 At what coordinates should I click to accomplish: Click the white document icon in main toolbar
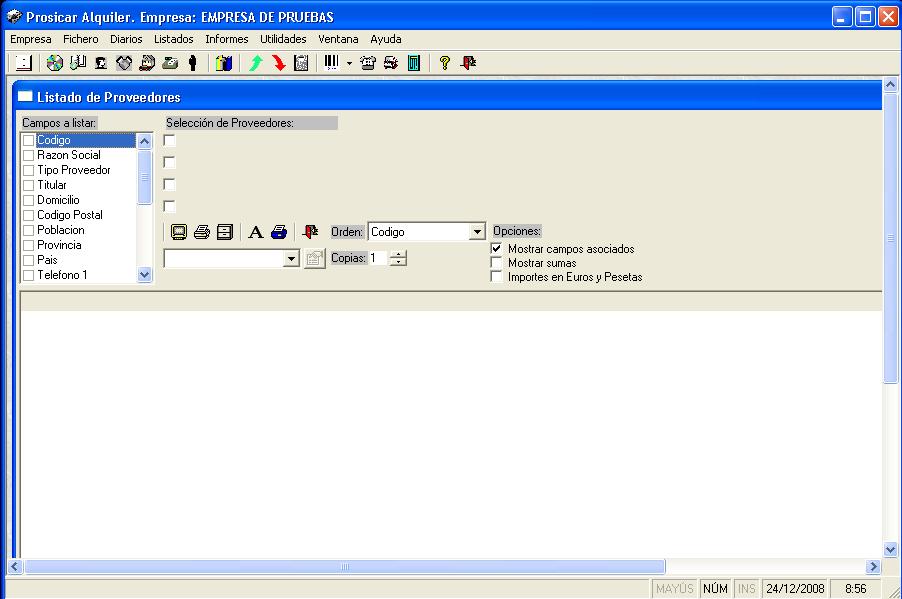(x=24, y=63)
